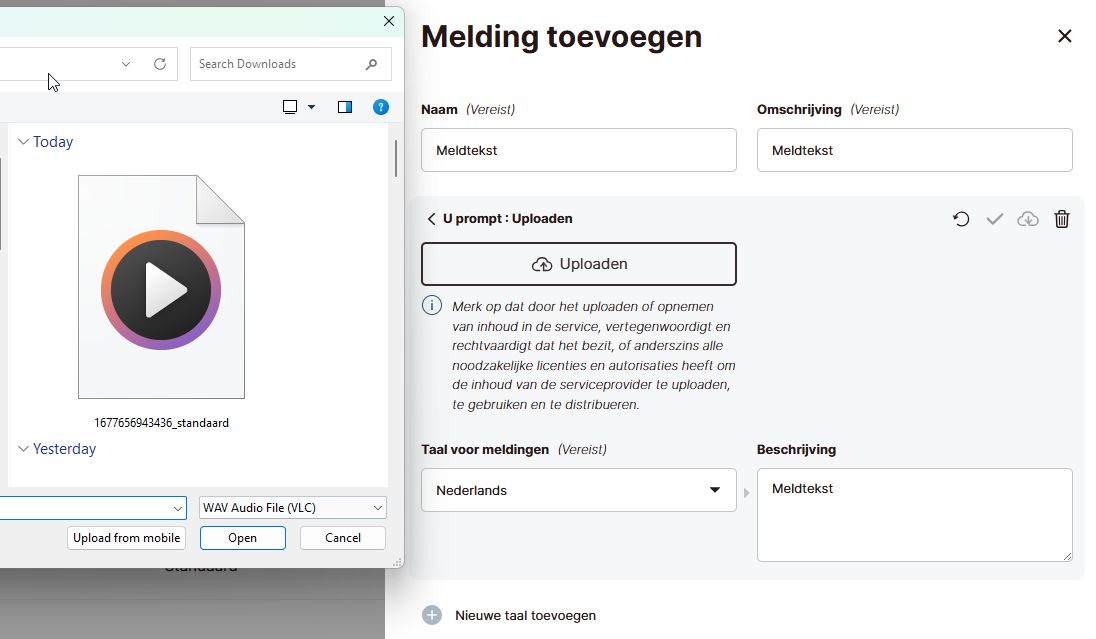Toggle the preview pane icon
This screenshot has height=639, width=1096.
345,107
